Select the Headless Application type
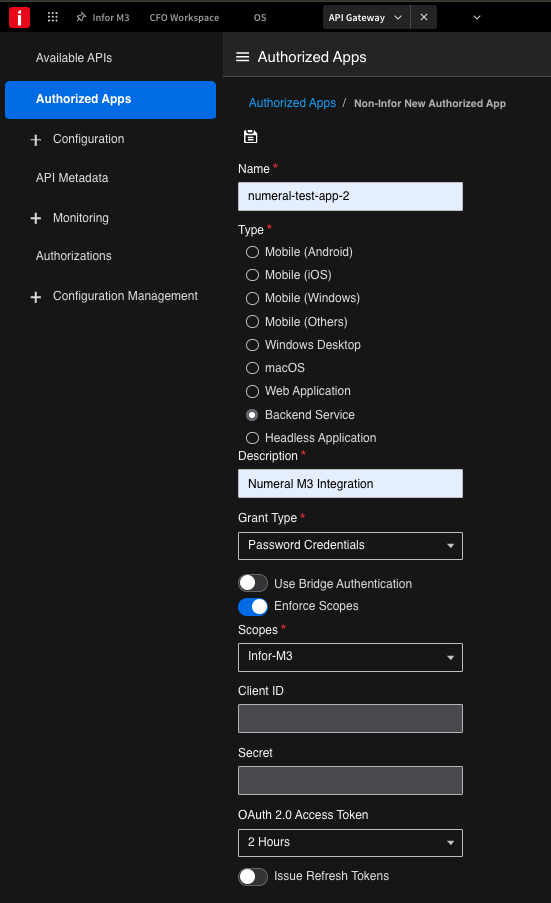 pyautogui.click(x=252, y=438)
